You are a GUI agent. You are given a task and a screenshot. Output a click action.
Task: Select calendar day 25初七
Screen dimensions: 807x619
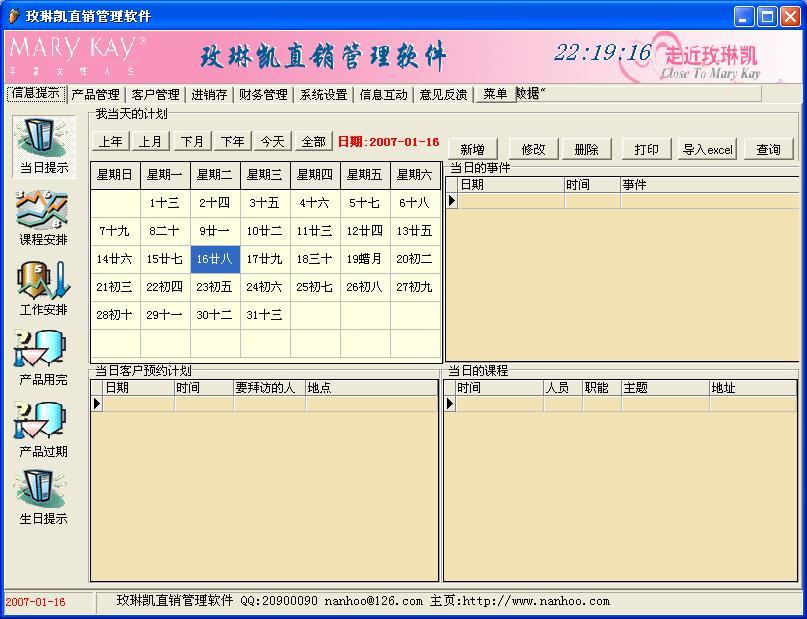click(x=315, y=287)
